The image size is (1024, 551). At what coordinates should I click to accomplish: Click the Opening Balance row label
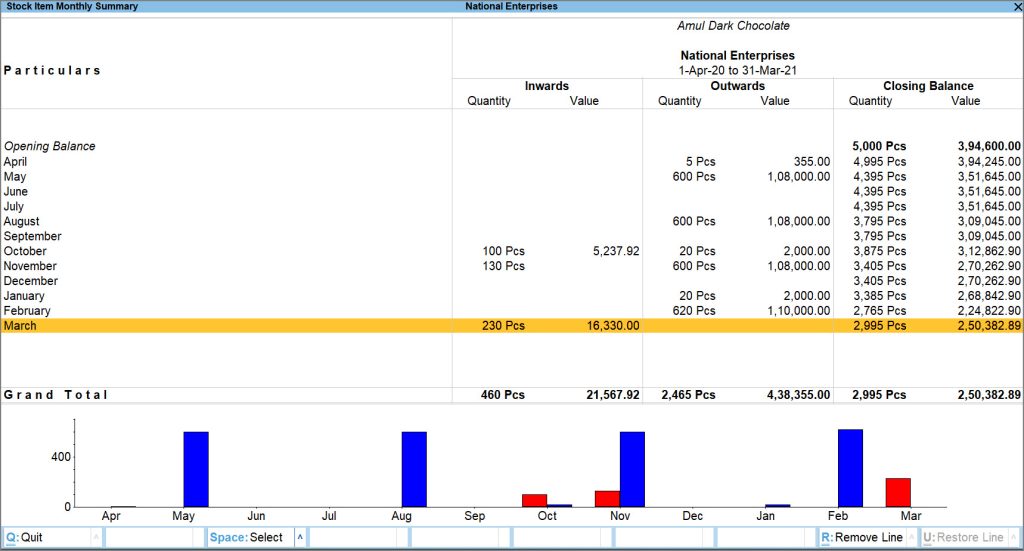50,146
